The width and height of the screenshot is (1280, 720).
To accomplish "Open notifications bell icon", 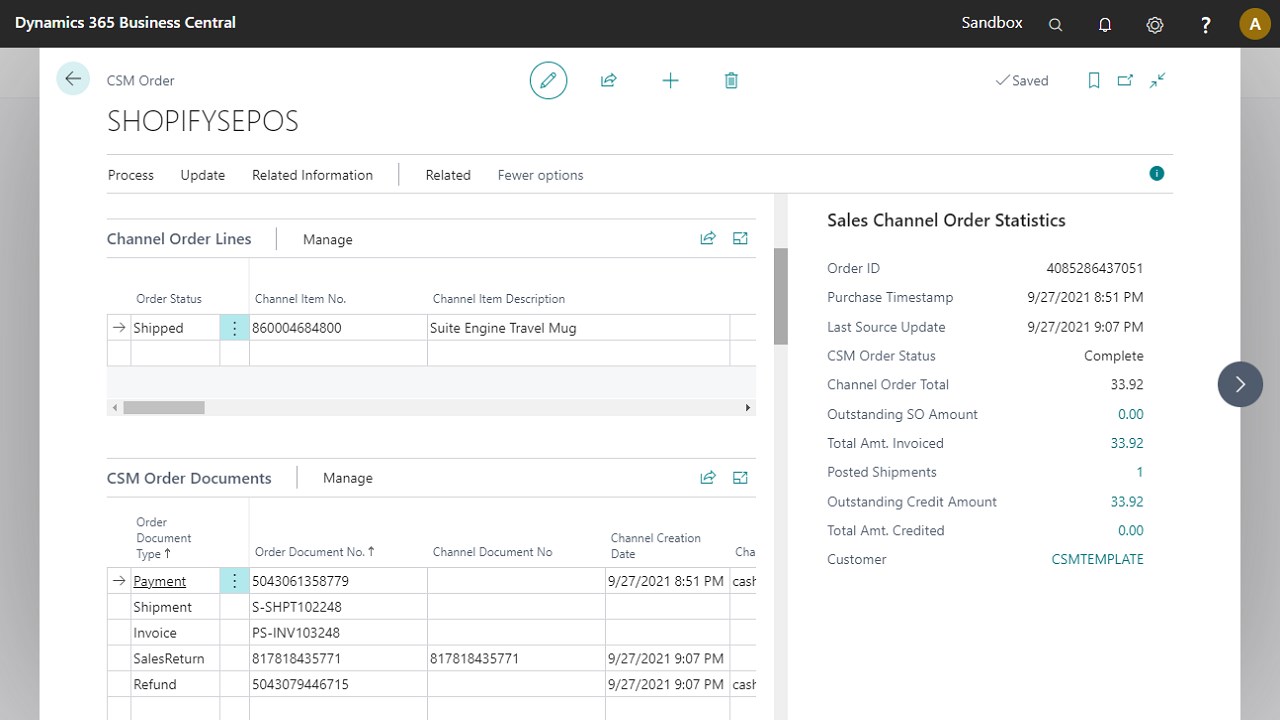I will tap(1105, 24).
